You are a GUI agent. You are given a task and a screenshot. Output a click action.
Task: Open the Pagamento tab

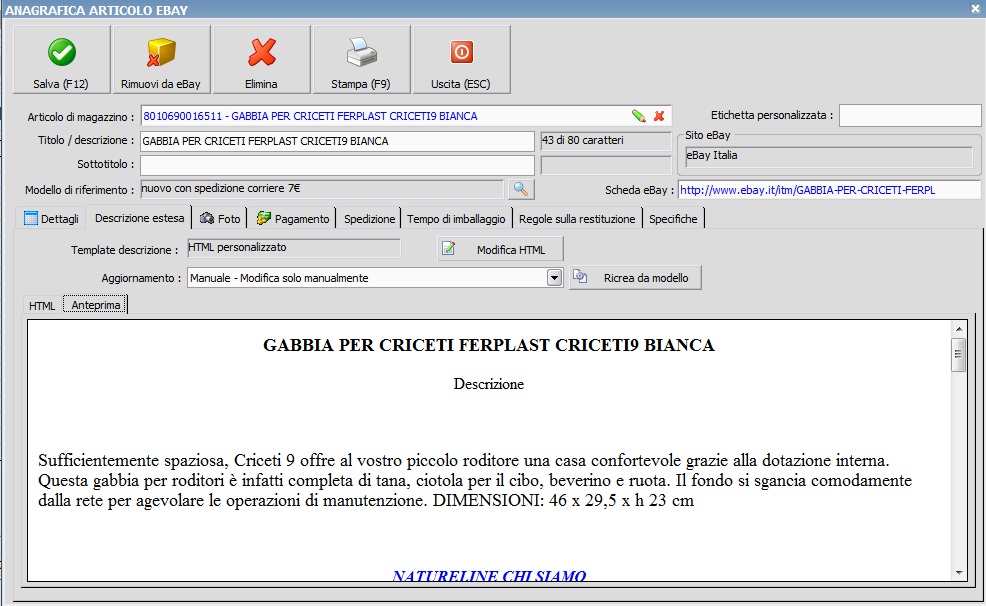(x=293, y=219)
